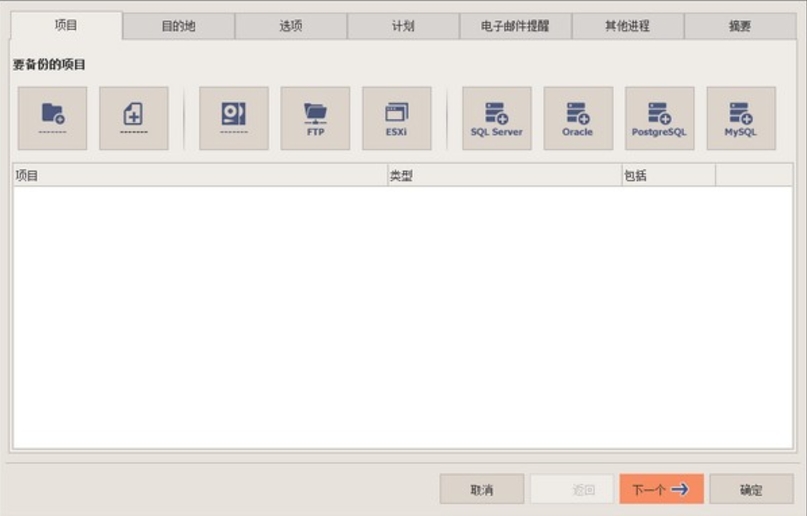Add a SQL Server database backup
This screenshot has height=516, width=807.
497,118
